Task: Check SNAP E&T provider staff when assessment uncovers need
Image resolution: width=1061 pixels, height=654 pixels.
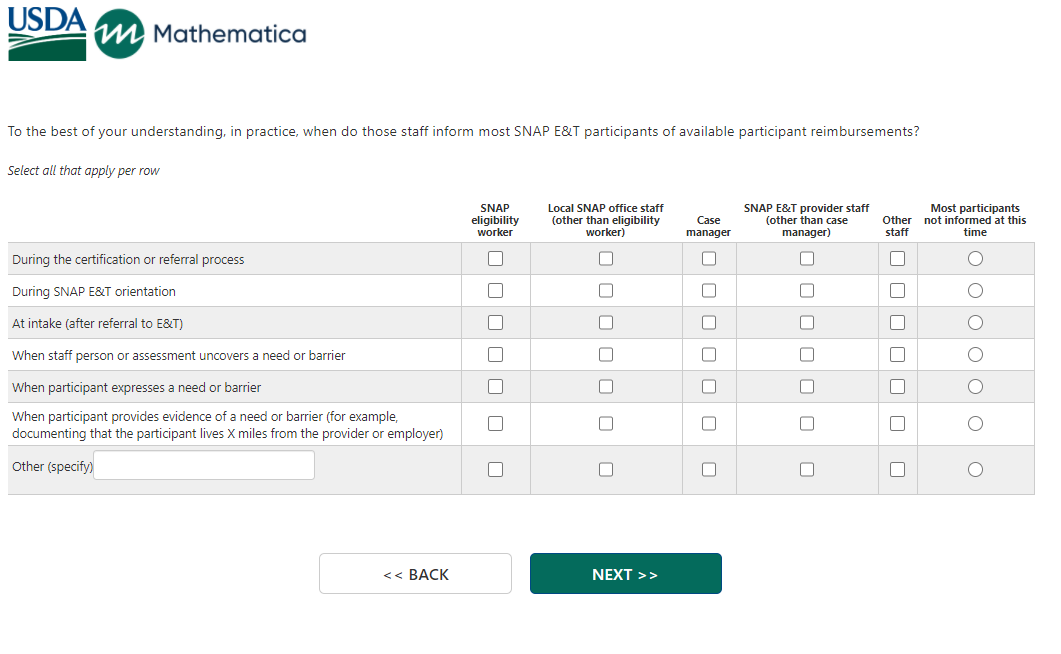Action: (807, 355)
